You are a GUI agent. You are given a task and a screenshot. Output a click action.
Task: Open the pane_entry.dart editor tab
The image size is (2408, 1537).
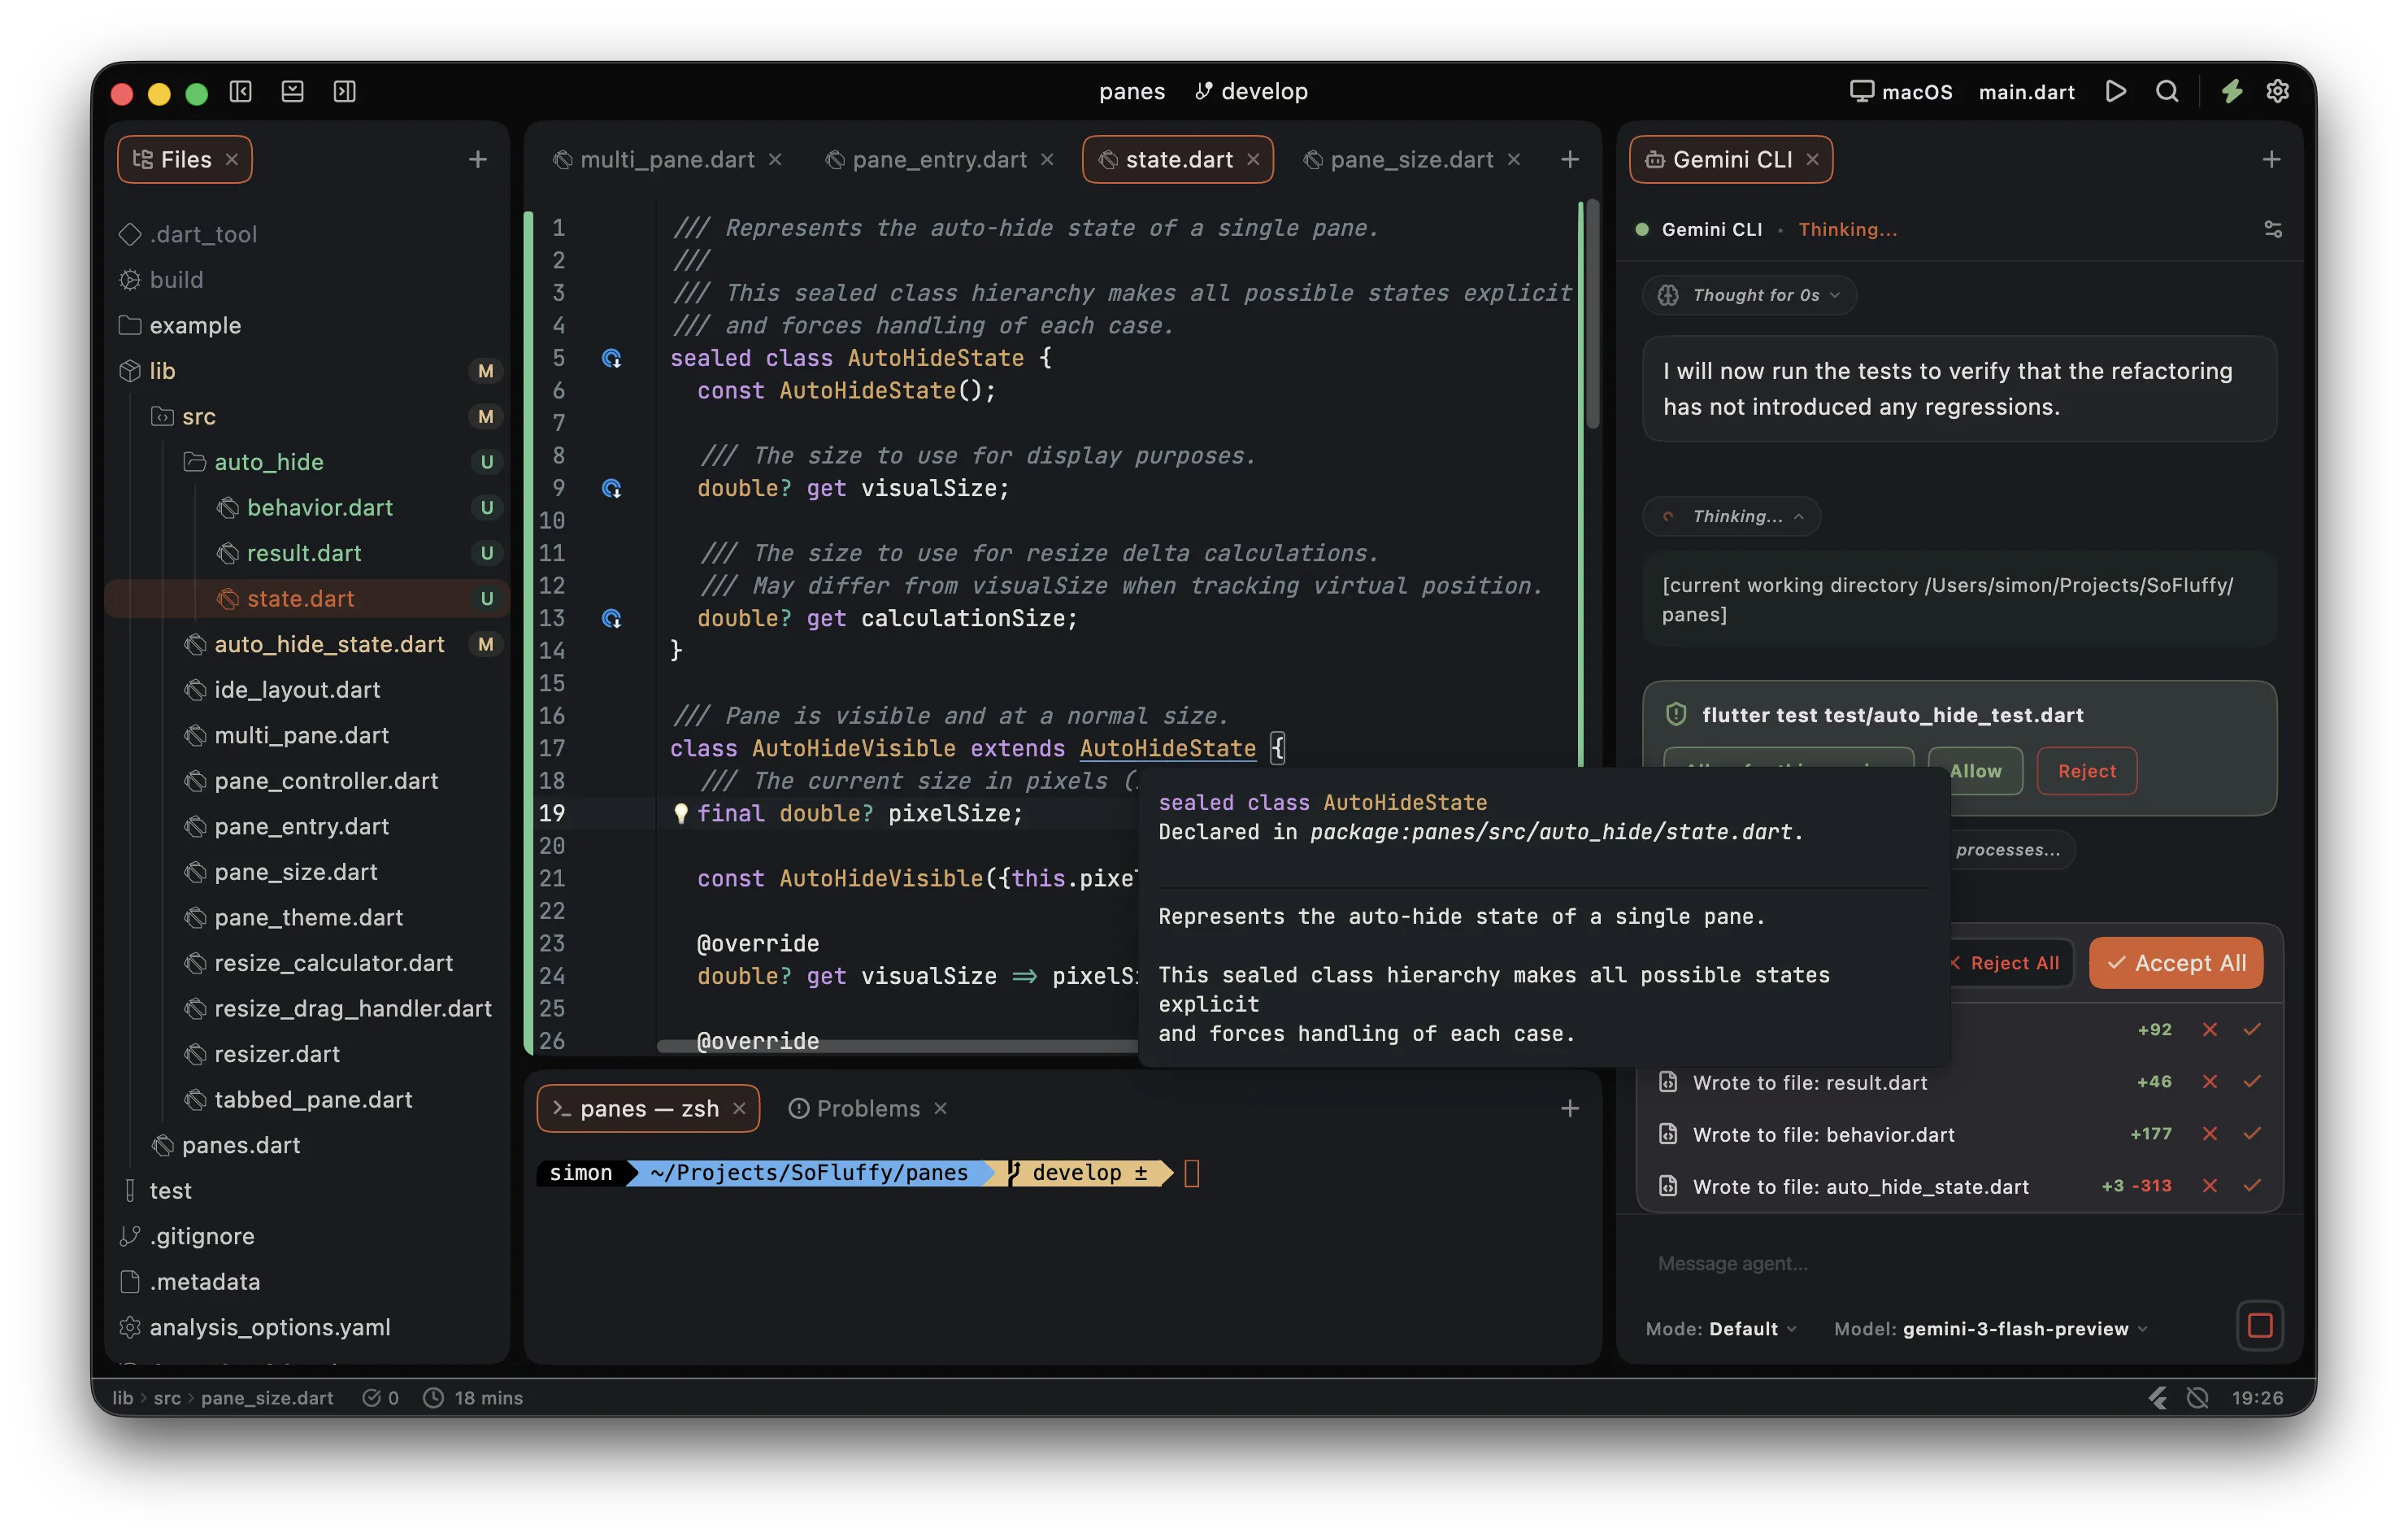point(939,160)
